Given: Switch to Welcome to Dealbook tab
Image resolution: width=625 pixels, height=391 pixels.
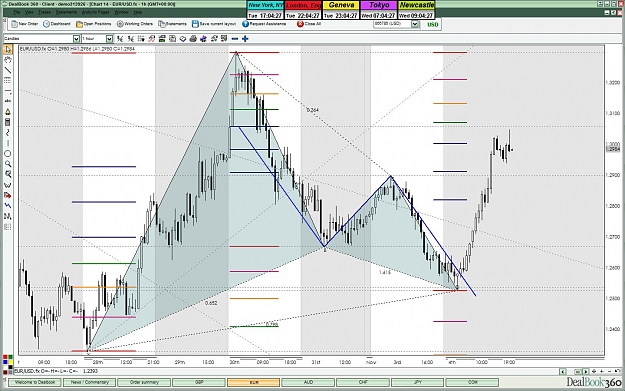Looking at the screenshot, I should point(35,382).
